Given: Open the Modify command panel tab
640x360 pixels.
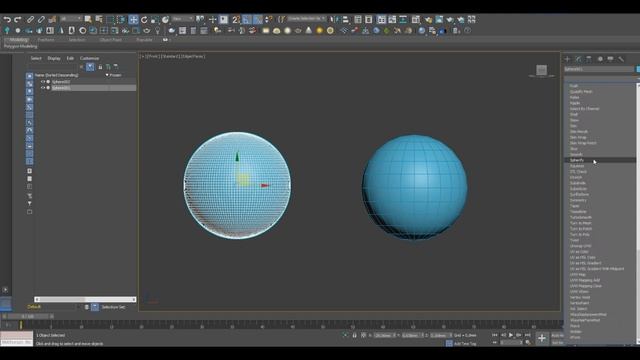Looking at the screenshot, I should click(x=578, y=59).
